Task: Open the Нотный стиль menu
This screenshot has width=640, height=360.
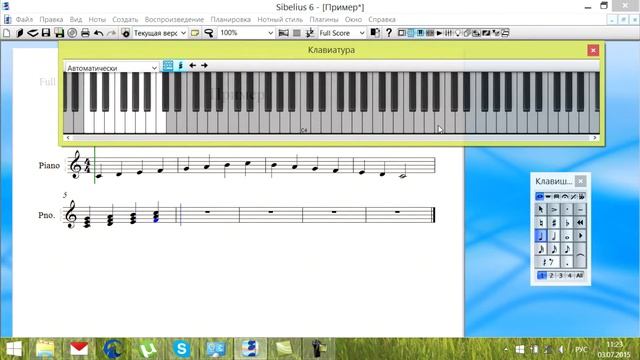Action: [280, 19]
